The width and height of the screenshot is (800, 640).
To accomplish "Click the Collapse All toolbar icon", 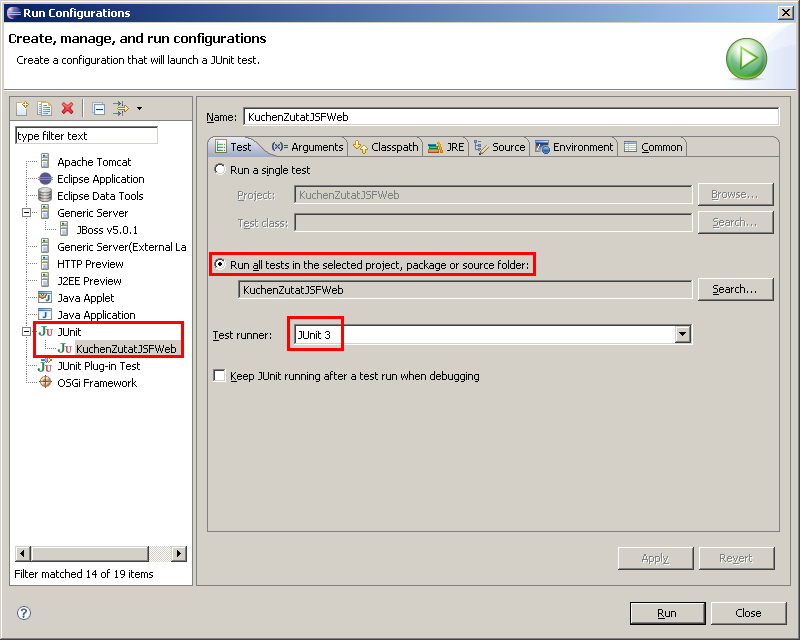I will (x=98, y=109).
